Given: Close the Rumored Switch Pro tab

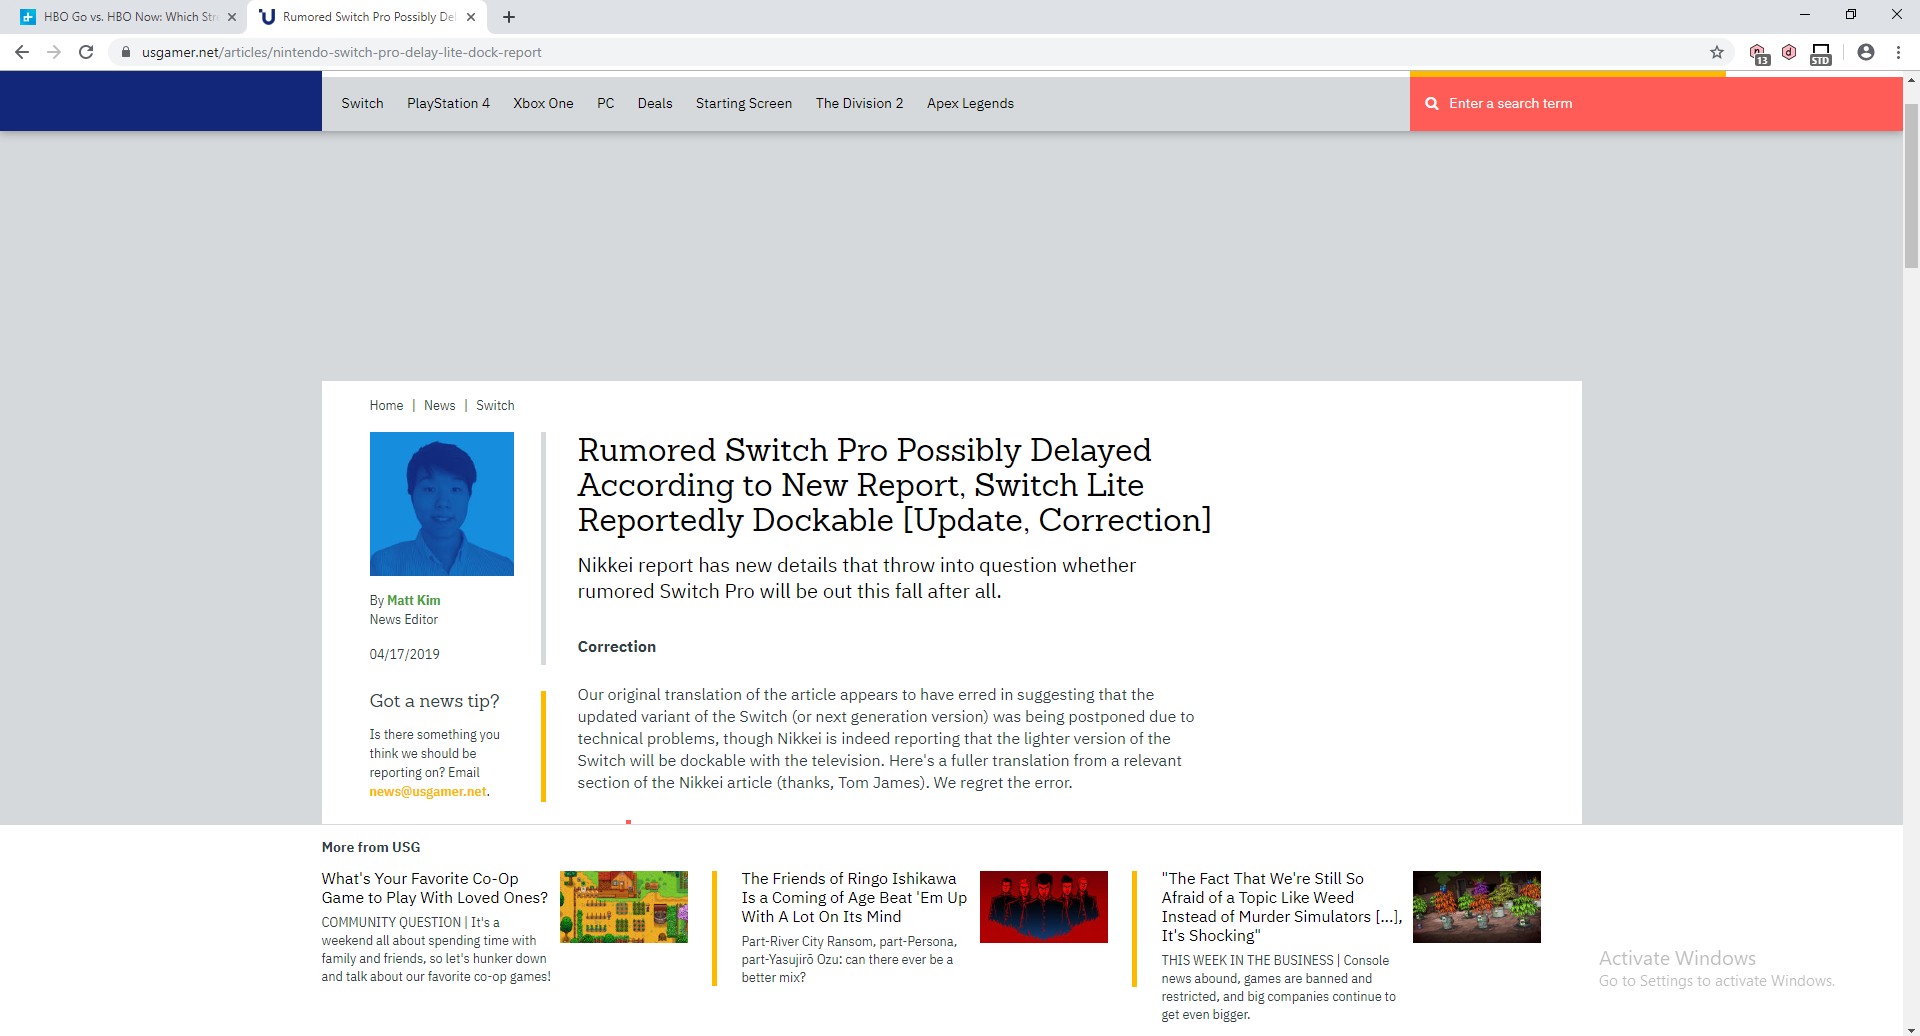Looking at the screenshot, I should coord(471,17).
